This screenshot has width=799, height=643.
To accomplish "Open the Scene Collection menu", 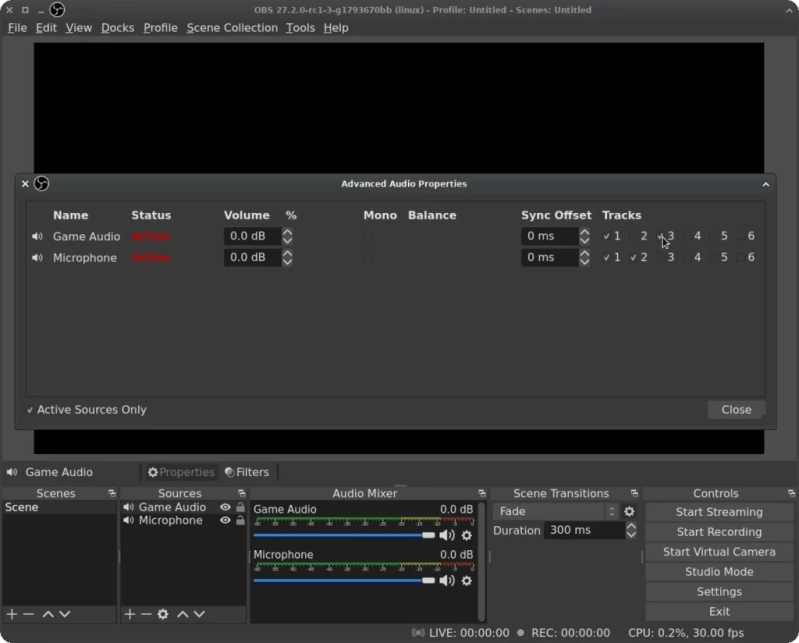I will click(232, 28).
